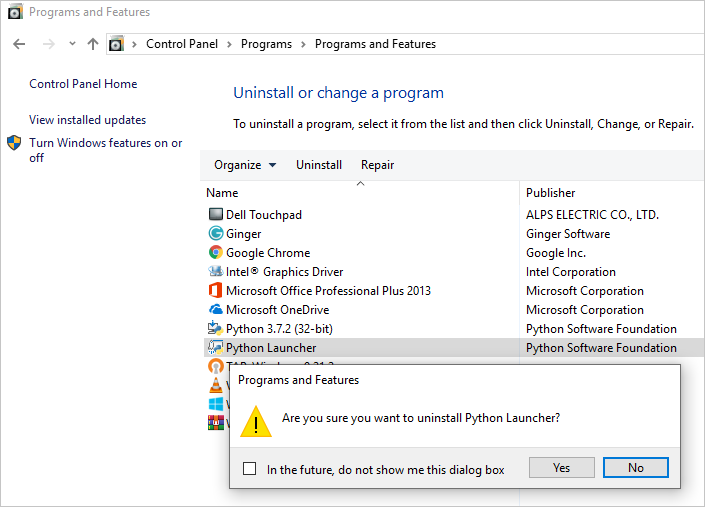Expand chevron after Control Panel breadcrumb
Viewport: 705px width, 507px height.
tap(229, 44)
